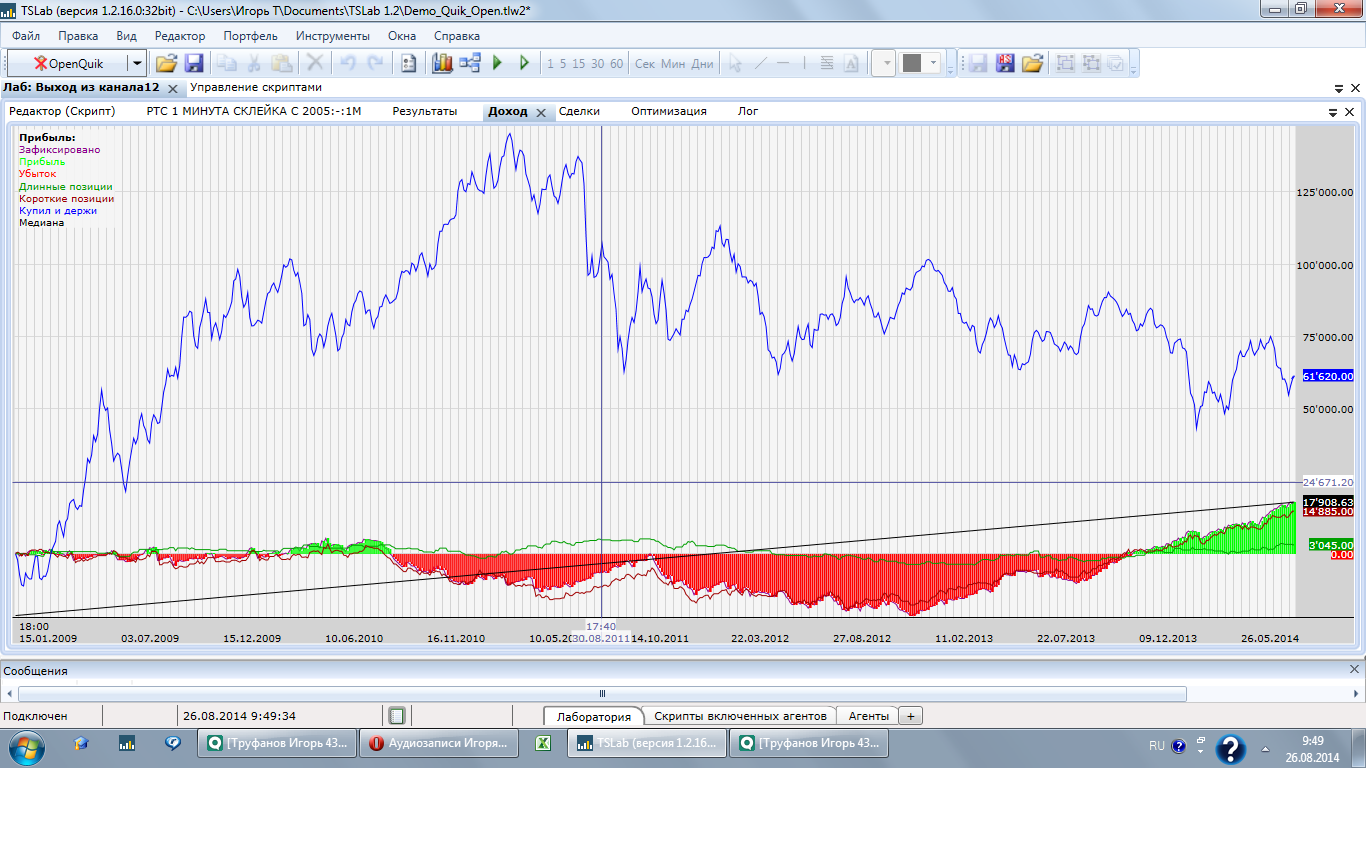The width and height of the screenshot is (1366, 861).
Task: Click the open folder icon in toolbar
Action: 166,63
